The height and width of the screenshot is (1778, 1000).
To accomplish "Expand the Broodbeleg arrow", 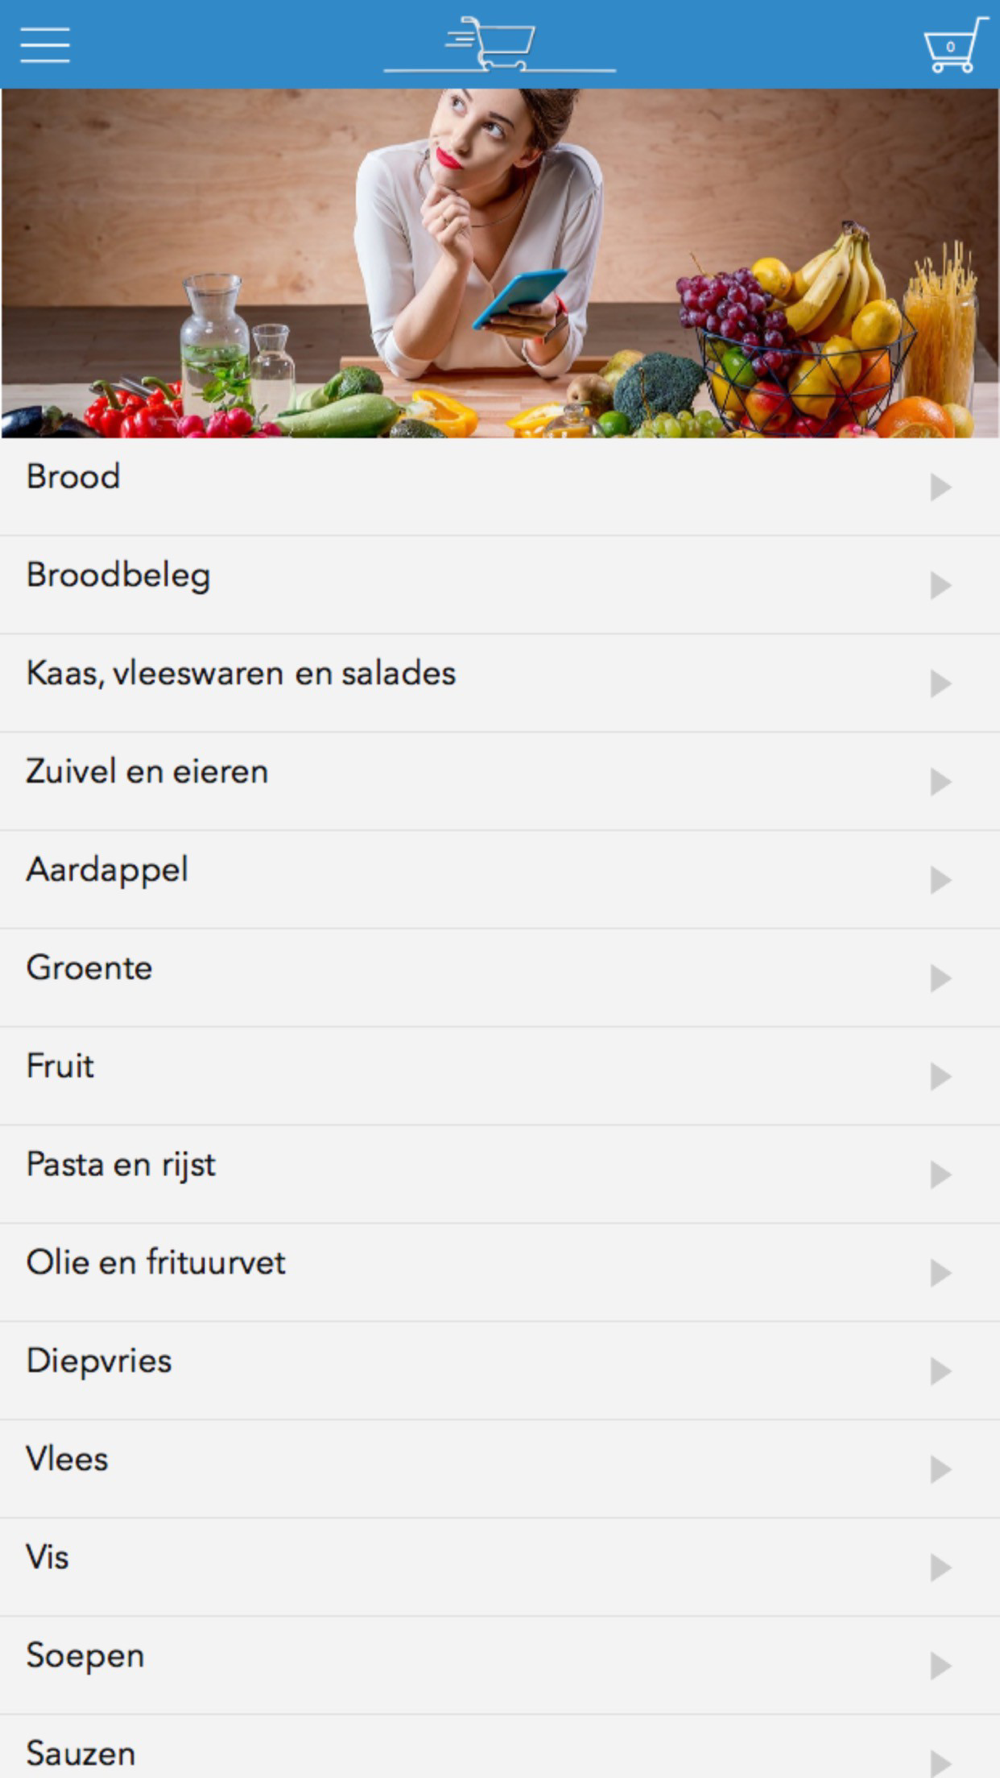I will point(940,585).
